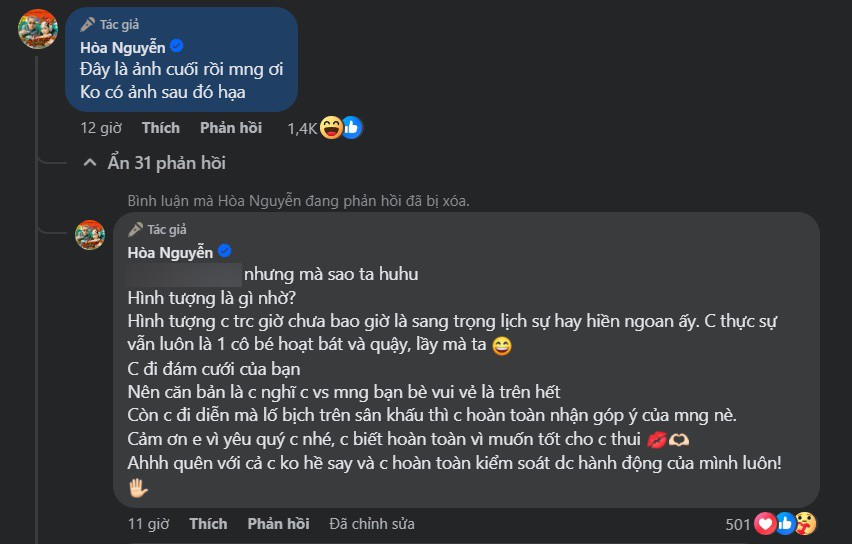Collapse replies via Ẩn 31 phản hồi

(x=156, y=163)
